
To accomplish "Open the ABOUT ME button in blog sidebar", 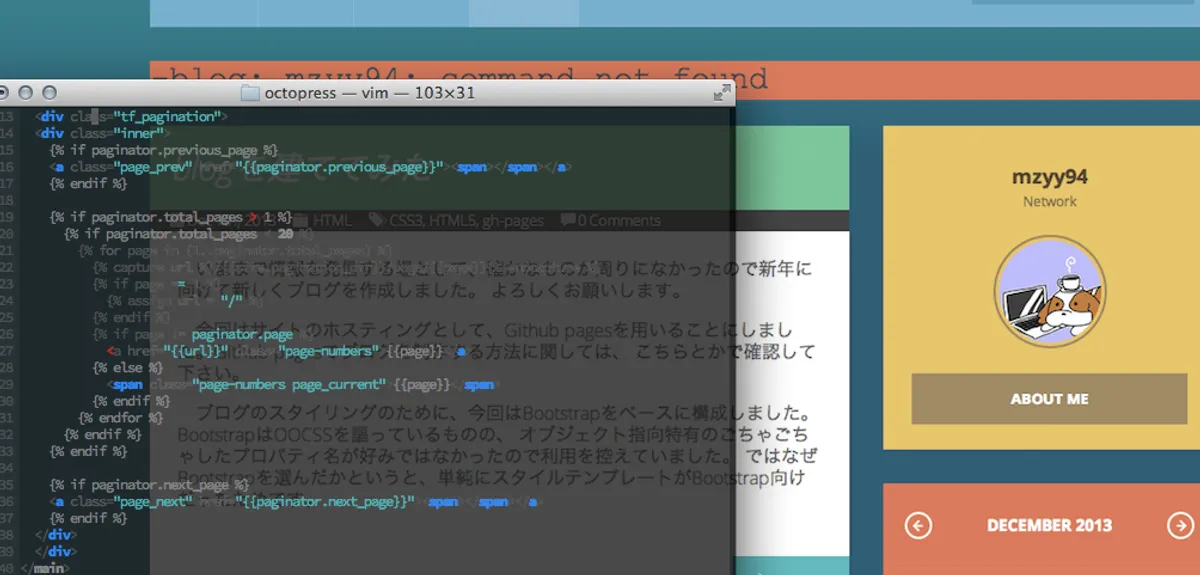I will point(1049,399).
